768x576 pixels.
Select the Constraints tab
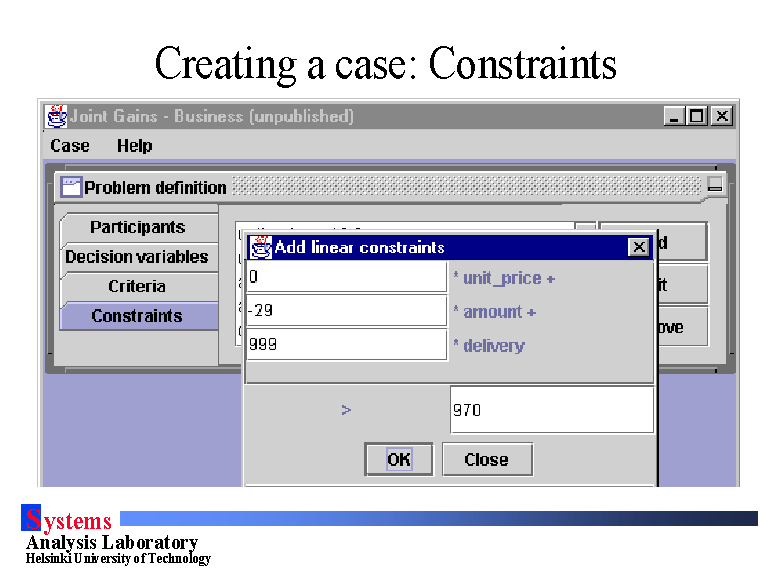tap(137, 316)
